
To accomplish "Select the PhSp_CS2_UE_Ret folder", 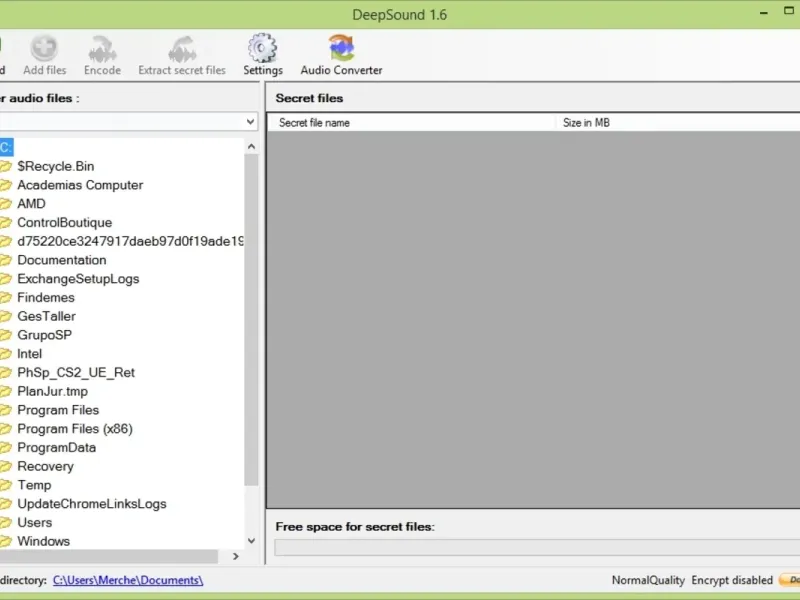I will 76,372.
